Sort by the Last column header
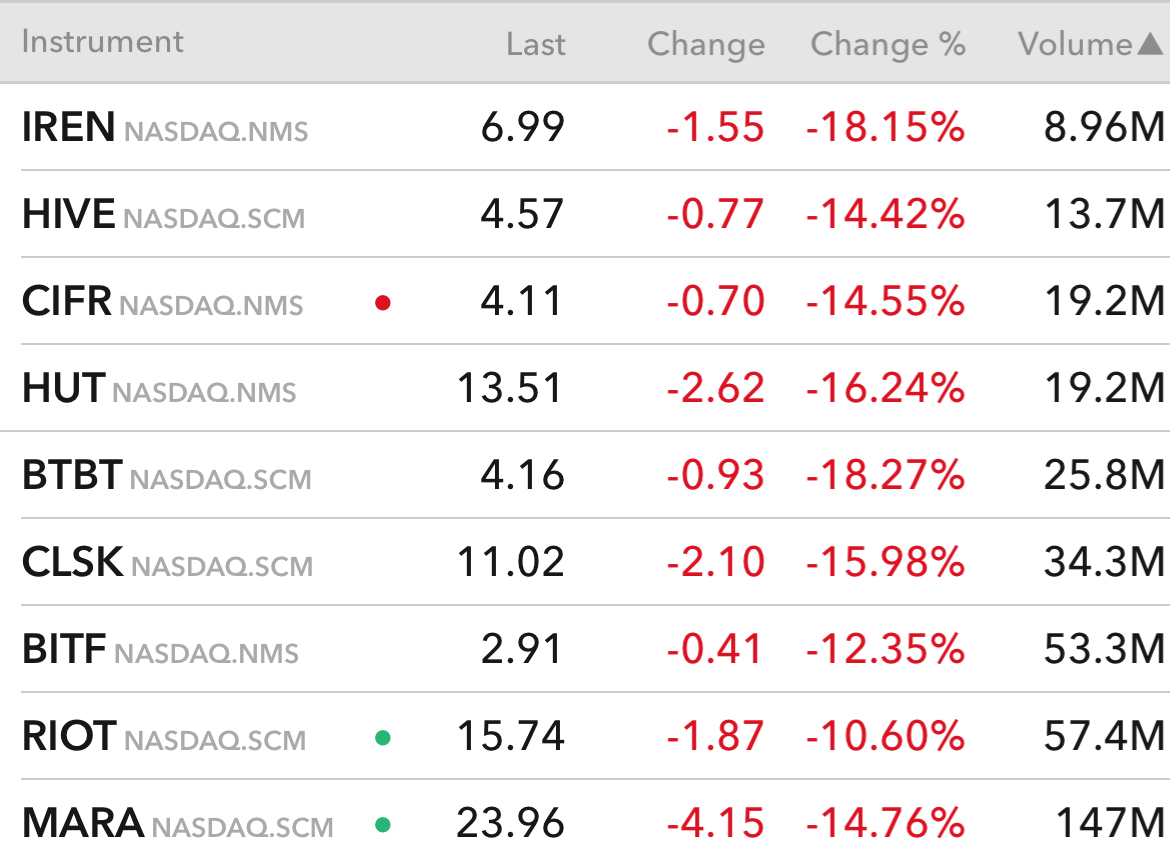The width and height of the screenshot is (1170, 861). pos(536,44)
